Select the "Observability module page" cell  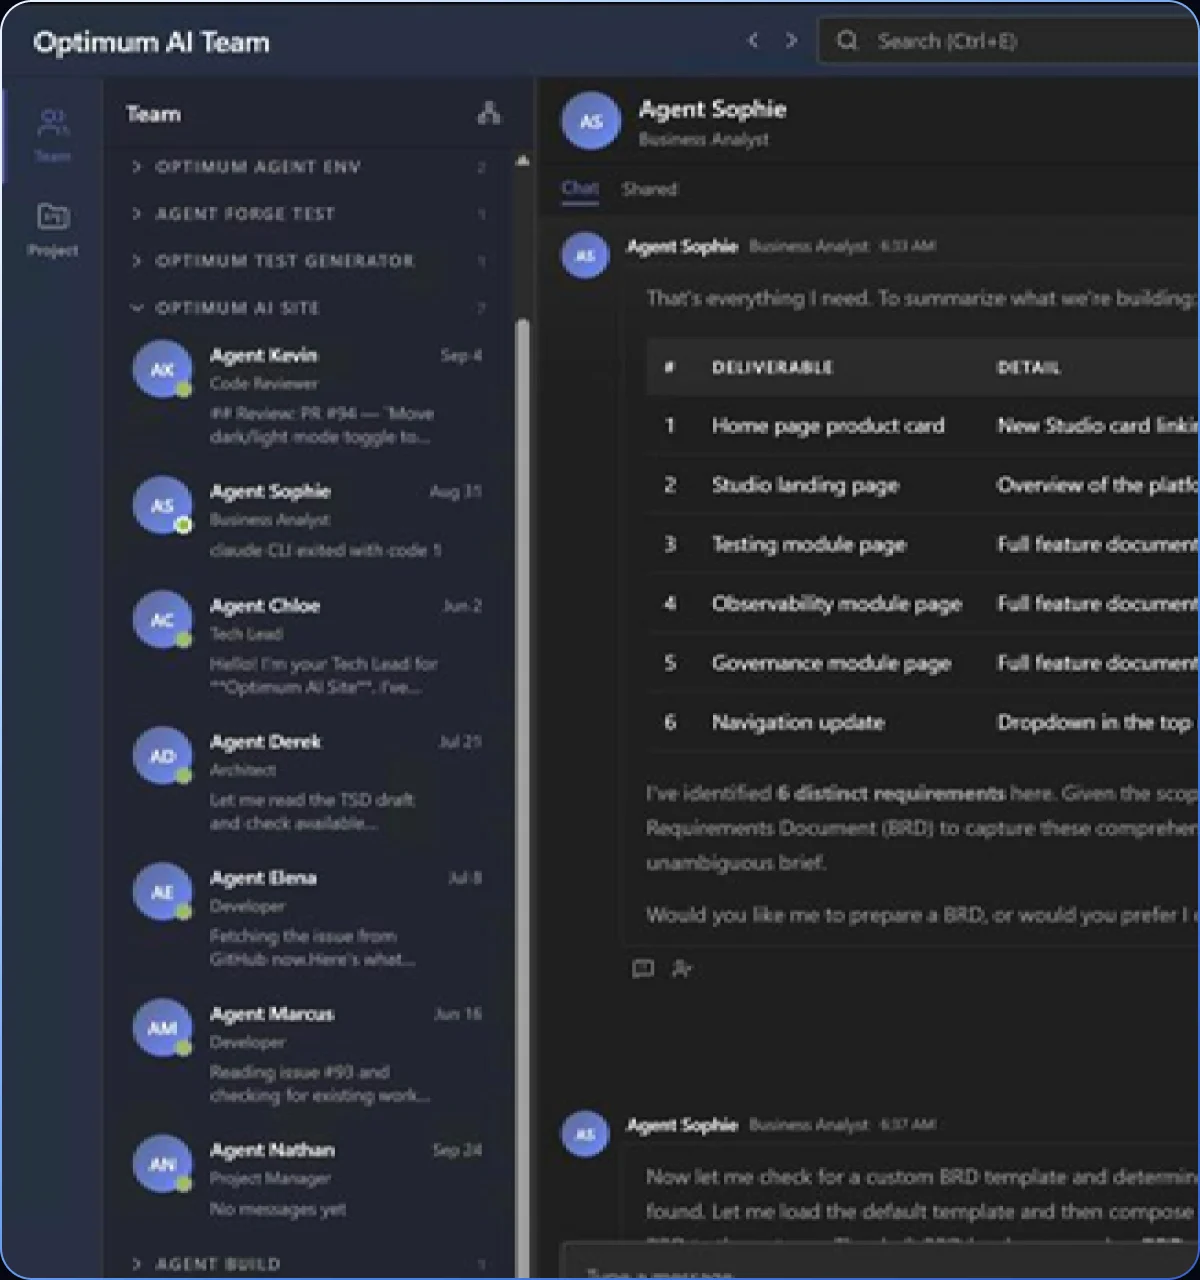837,603
